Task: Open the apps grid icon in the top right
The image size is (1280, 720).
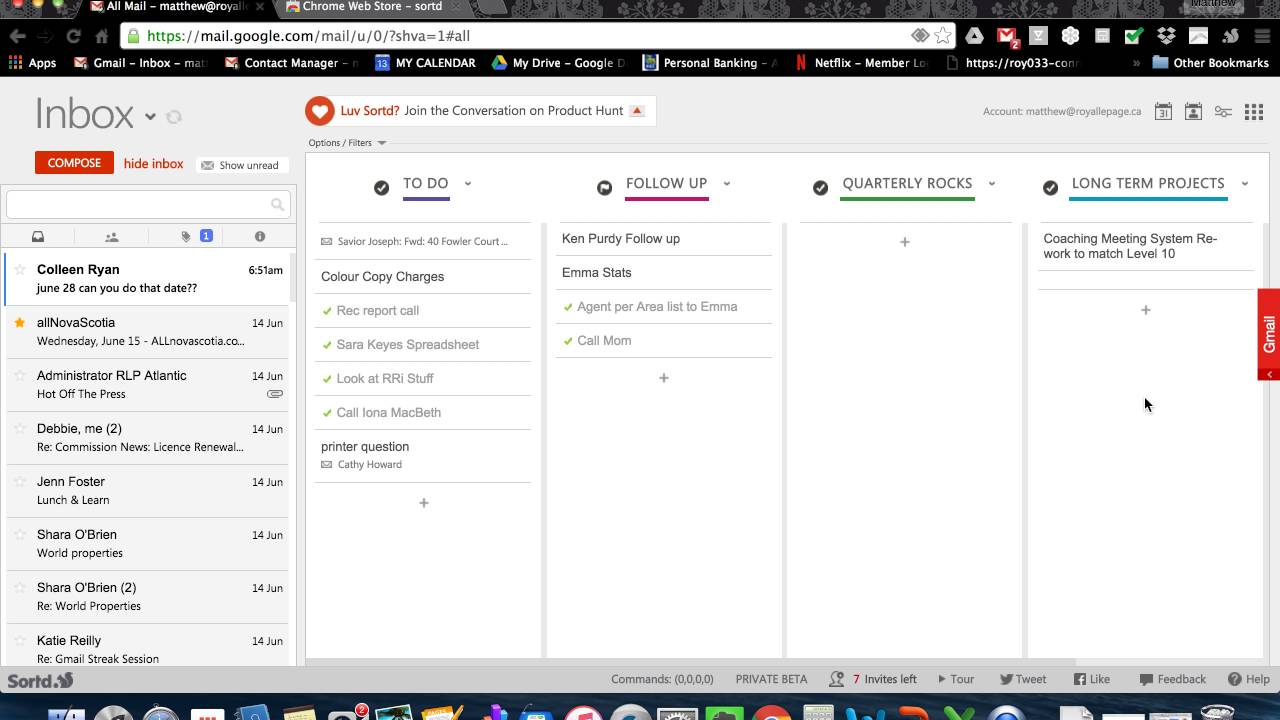Action: click(1254, 111)
